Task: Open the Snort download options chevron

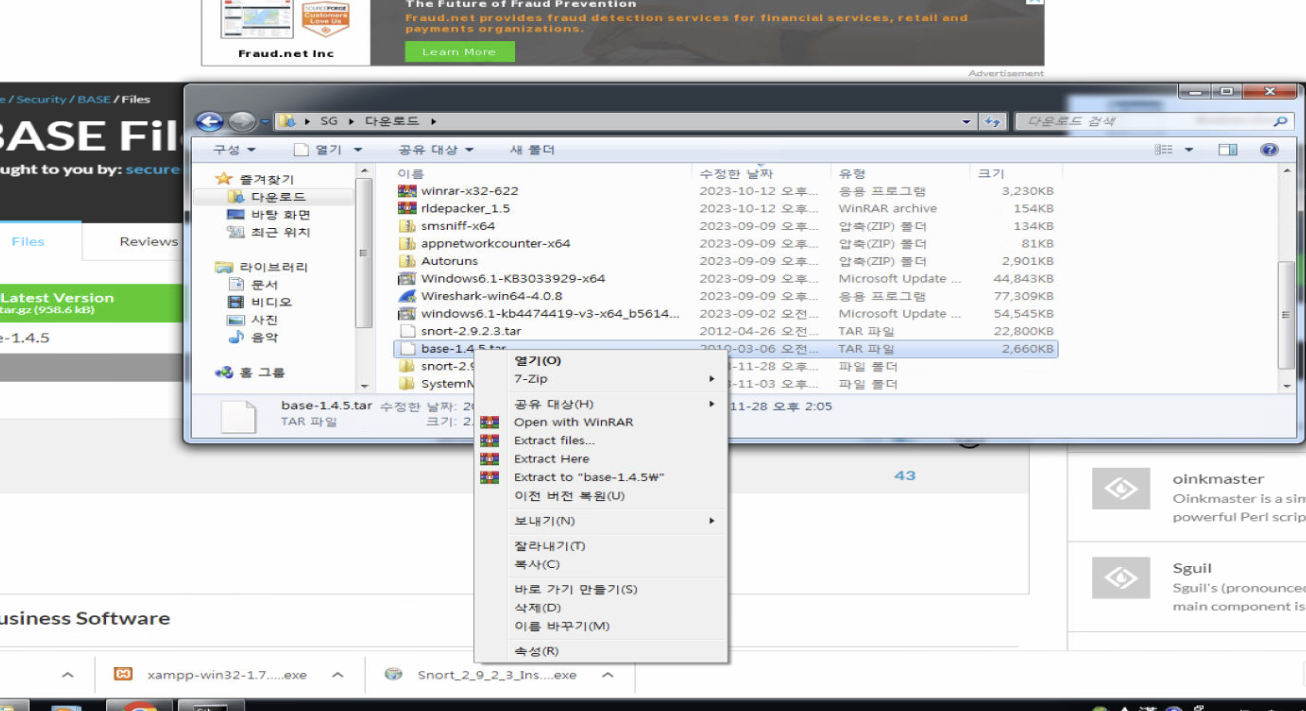Action: click(x=608, y=675)
